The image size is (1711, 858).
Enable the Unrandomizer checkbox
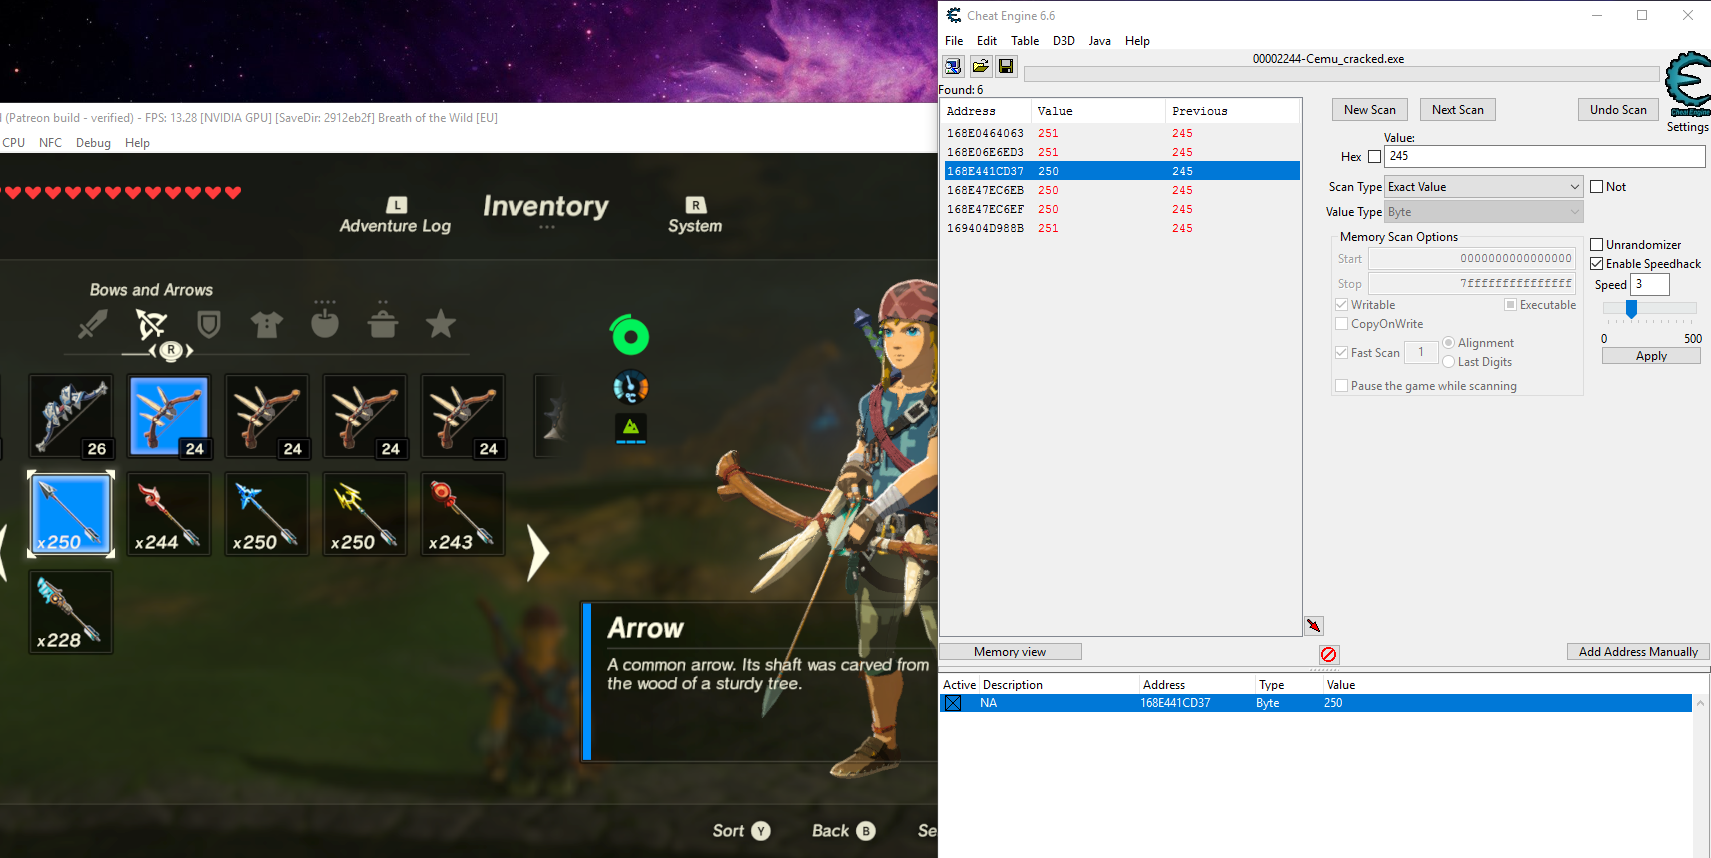click(x=1597, y=245)
